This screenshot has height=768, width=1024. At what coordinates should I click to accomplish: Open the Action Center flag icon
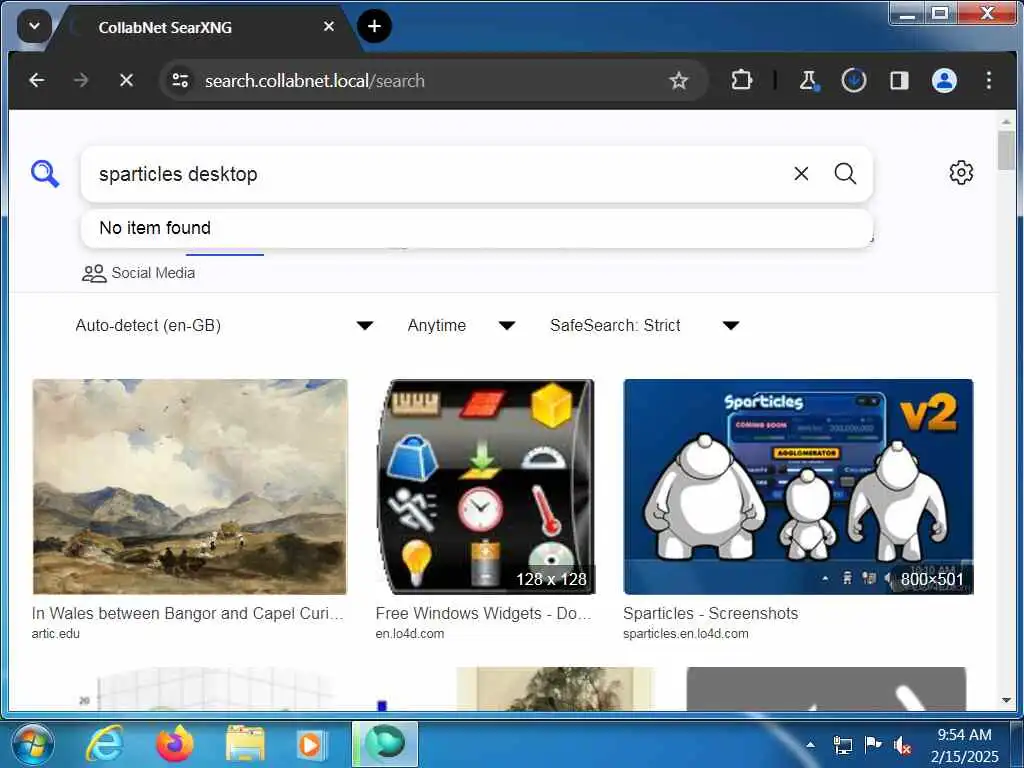click(872, 744)
